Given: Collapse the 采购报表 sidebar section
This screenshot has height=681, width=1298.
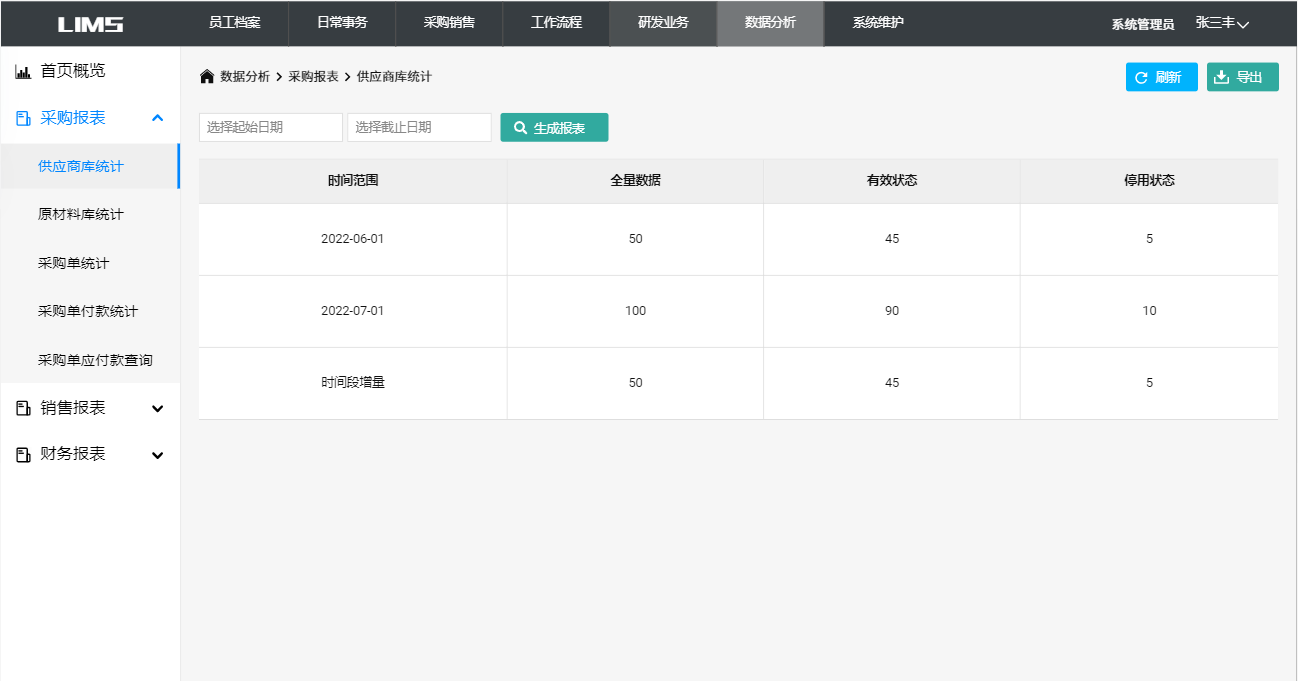Looking at the screenshot, I should tap(157, 118).
